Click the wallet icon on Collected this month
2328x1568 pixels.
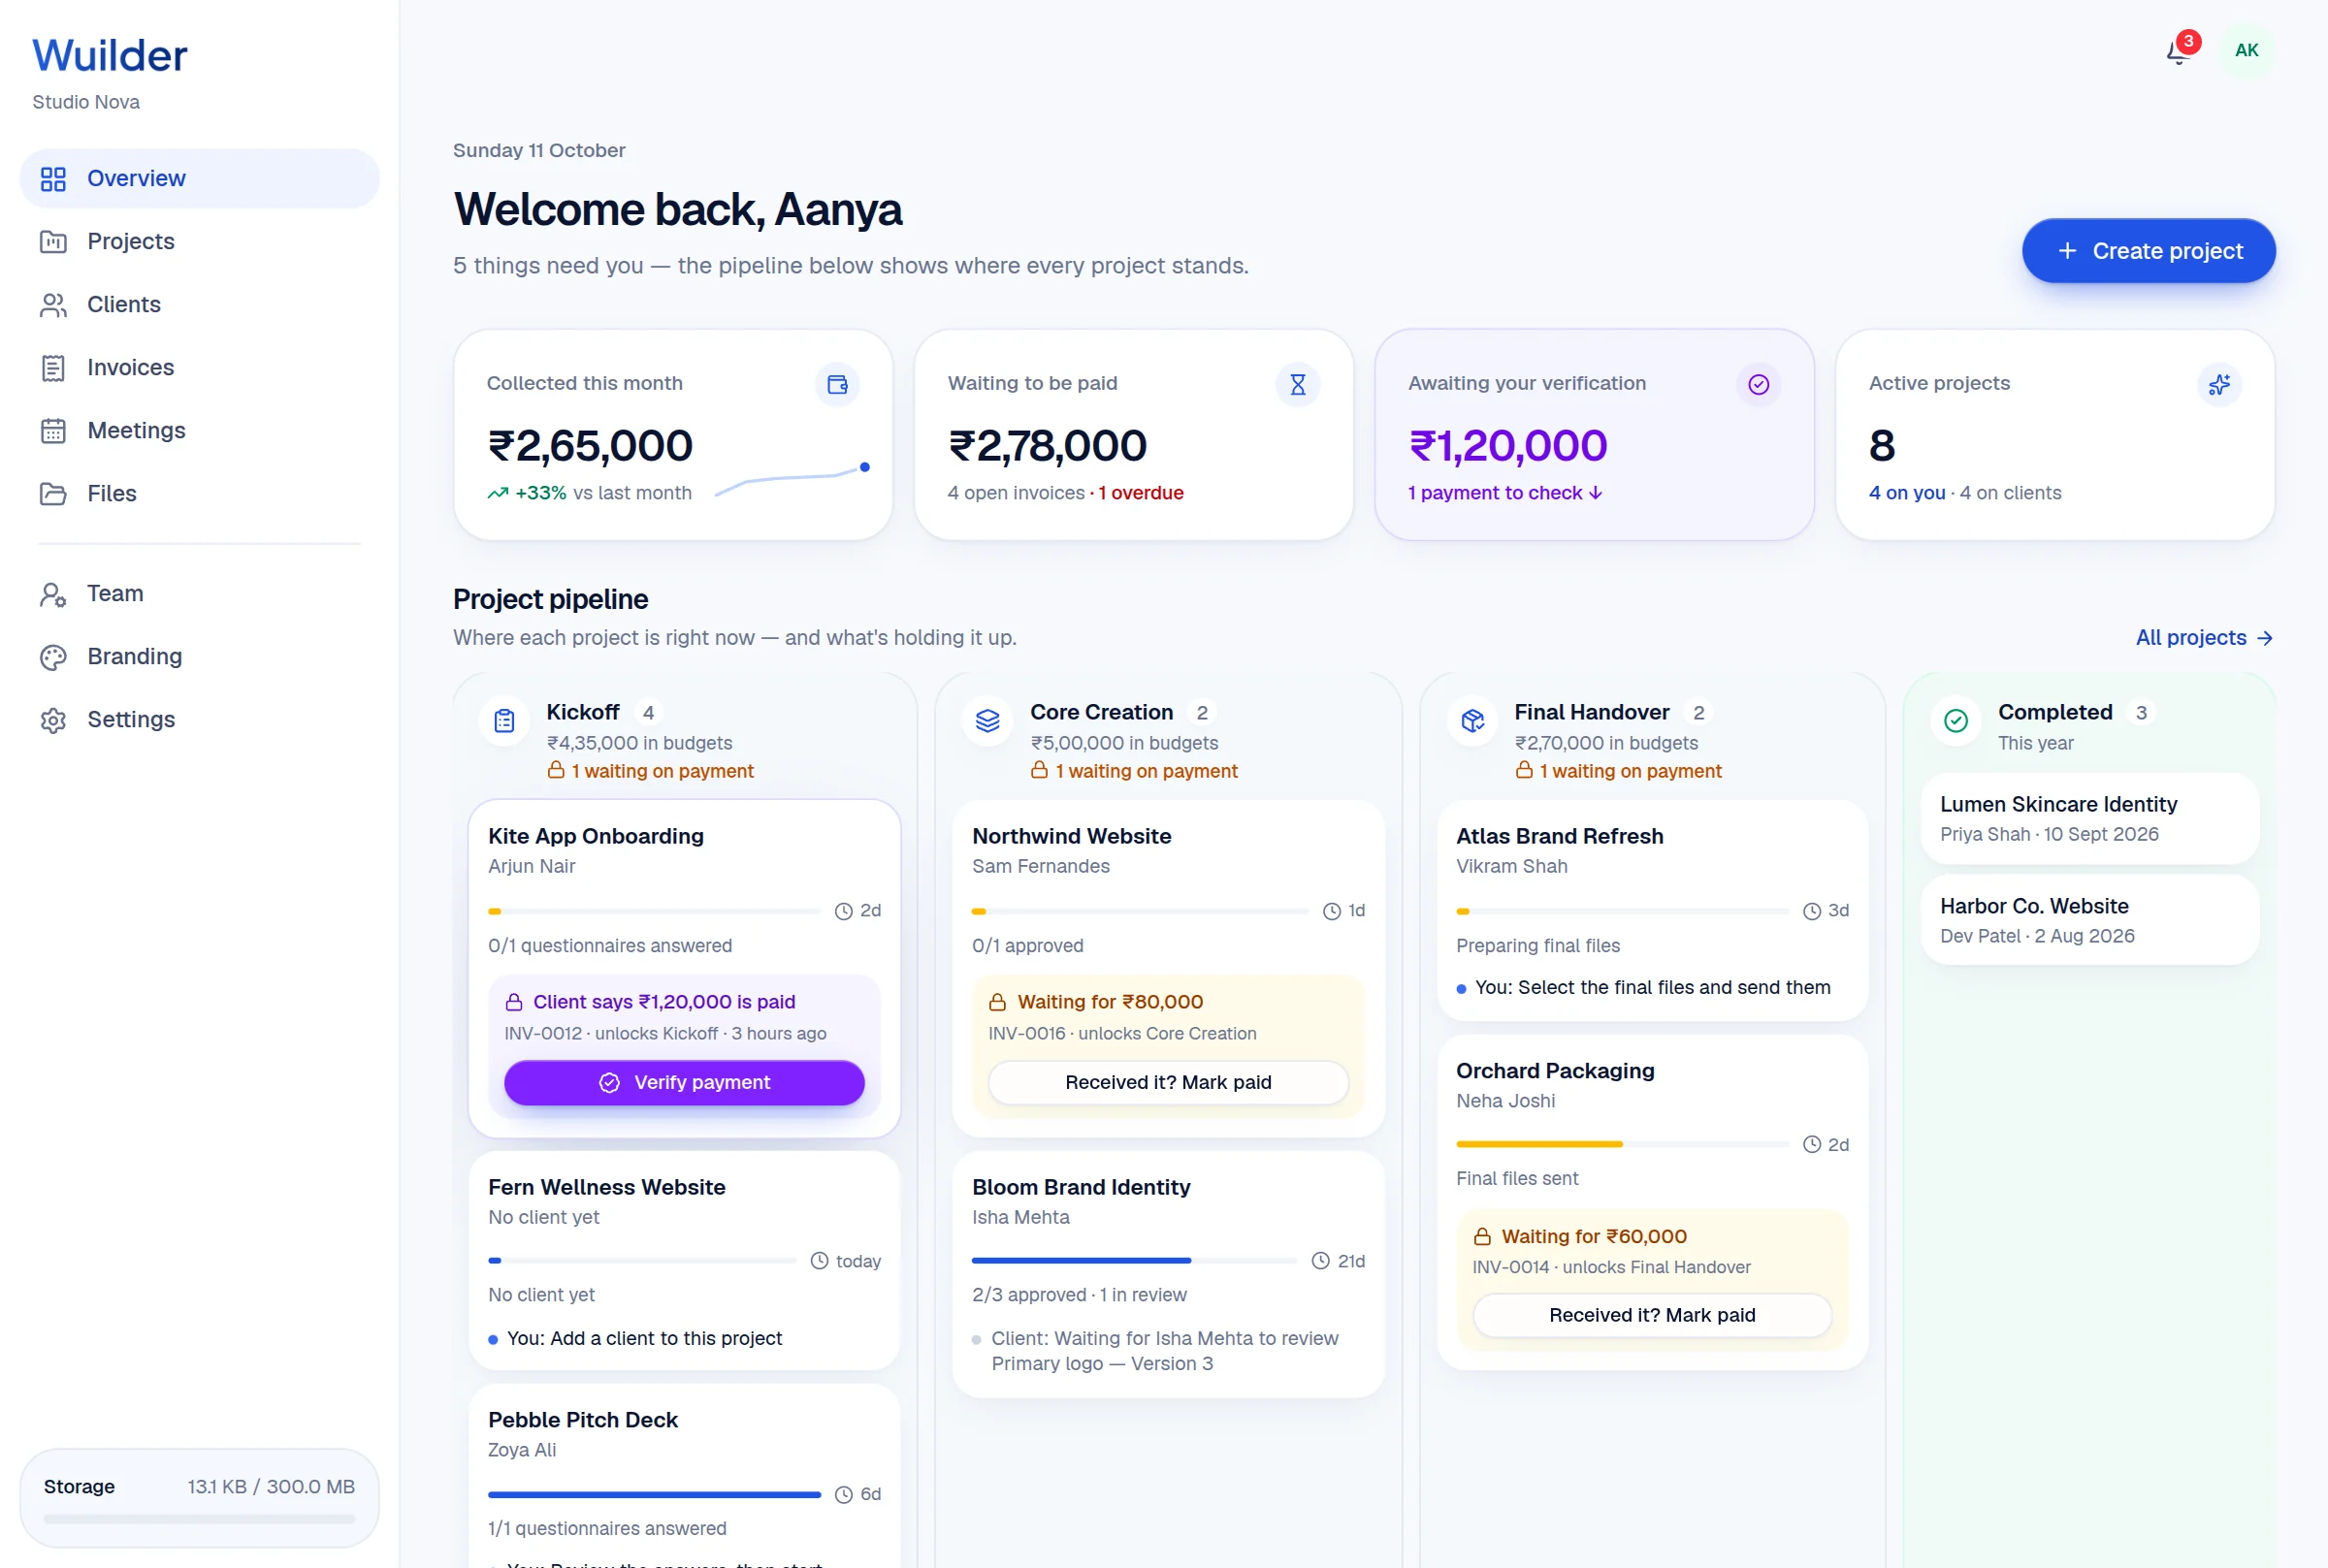click(x=837, y=384)
